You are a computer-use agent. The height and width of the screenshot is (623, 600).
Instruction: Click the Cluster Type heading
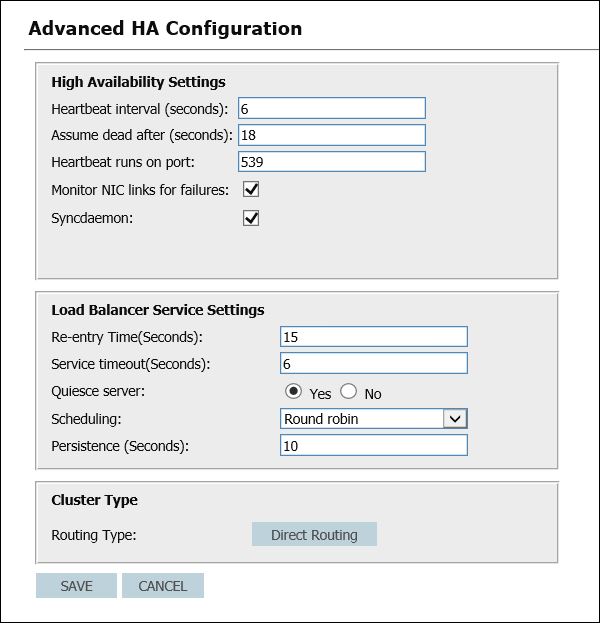tap(94, 500)
